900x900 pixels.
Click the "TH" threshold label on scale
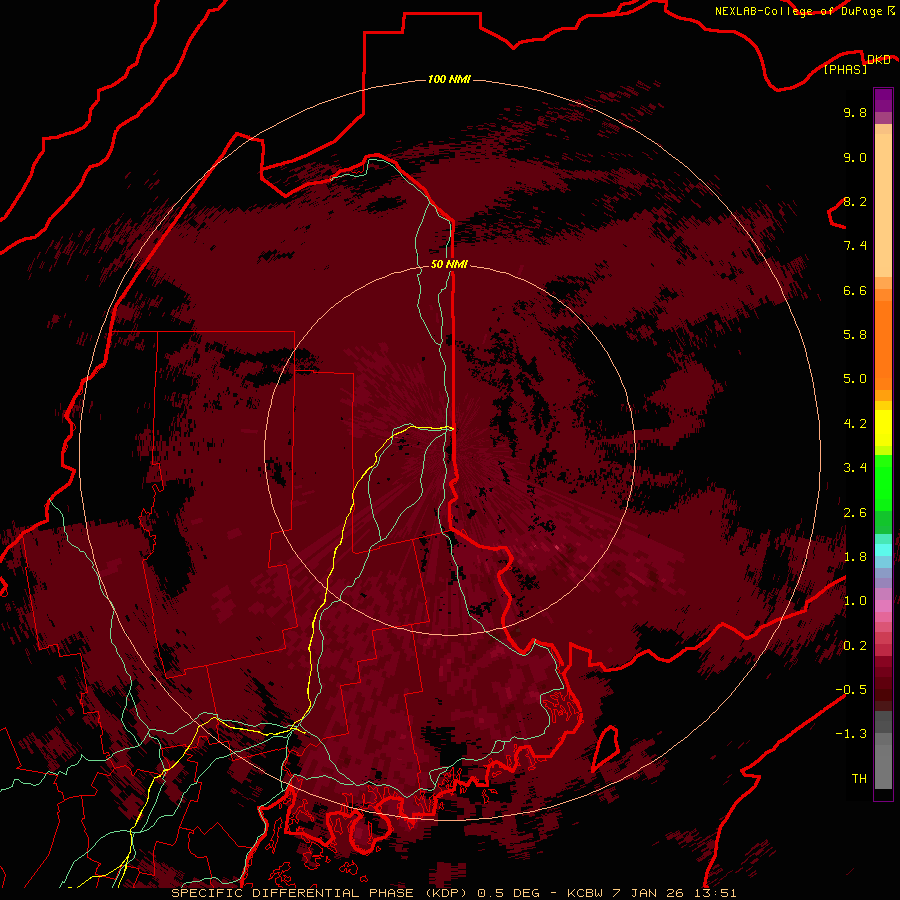[859, 778]
